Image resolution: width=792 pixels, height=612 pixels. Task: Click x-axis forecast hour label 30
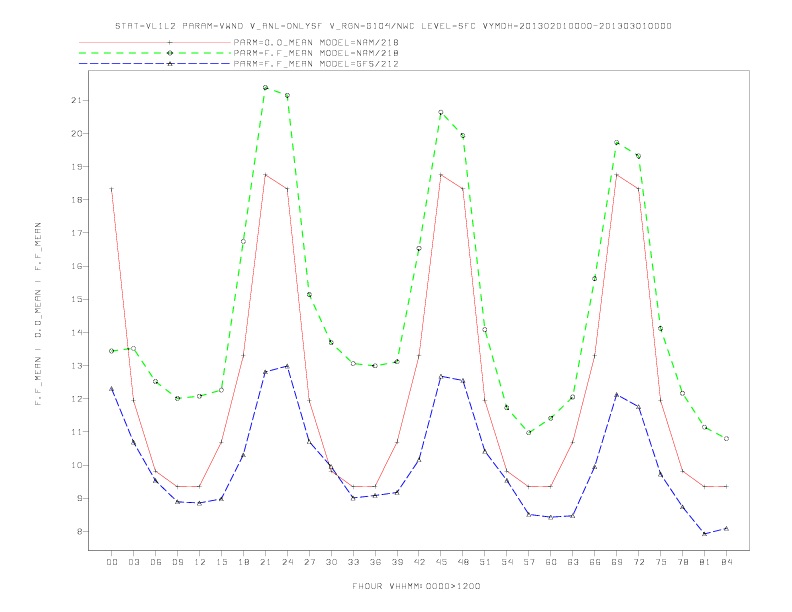pos(331,562)
